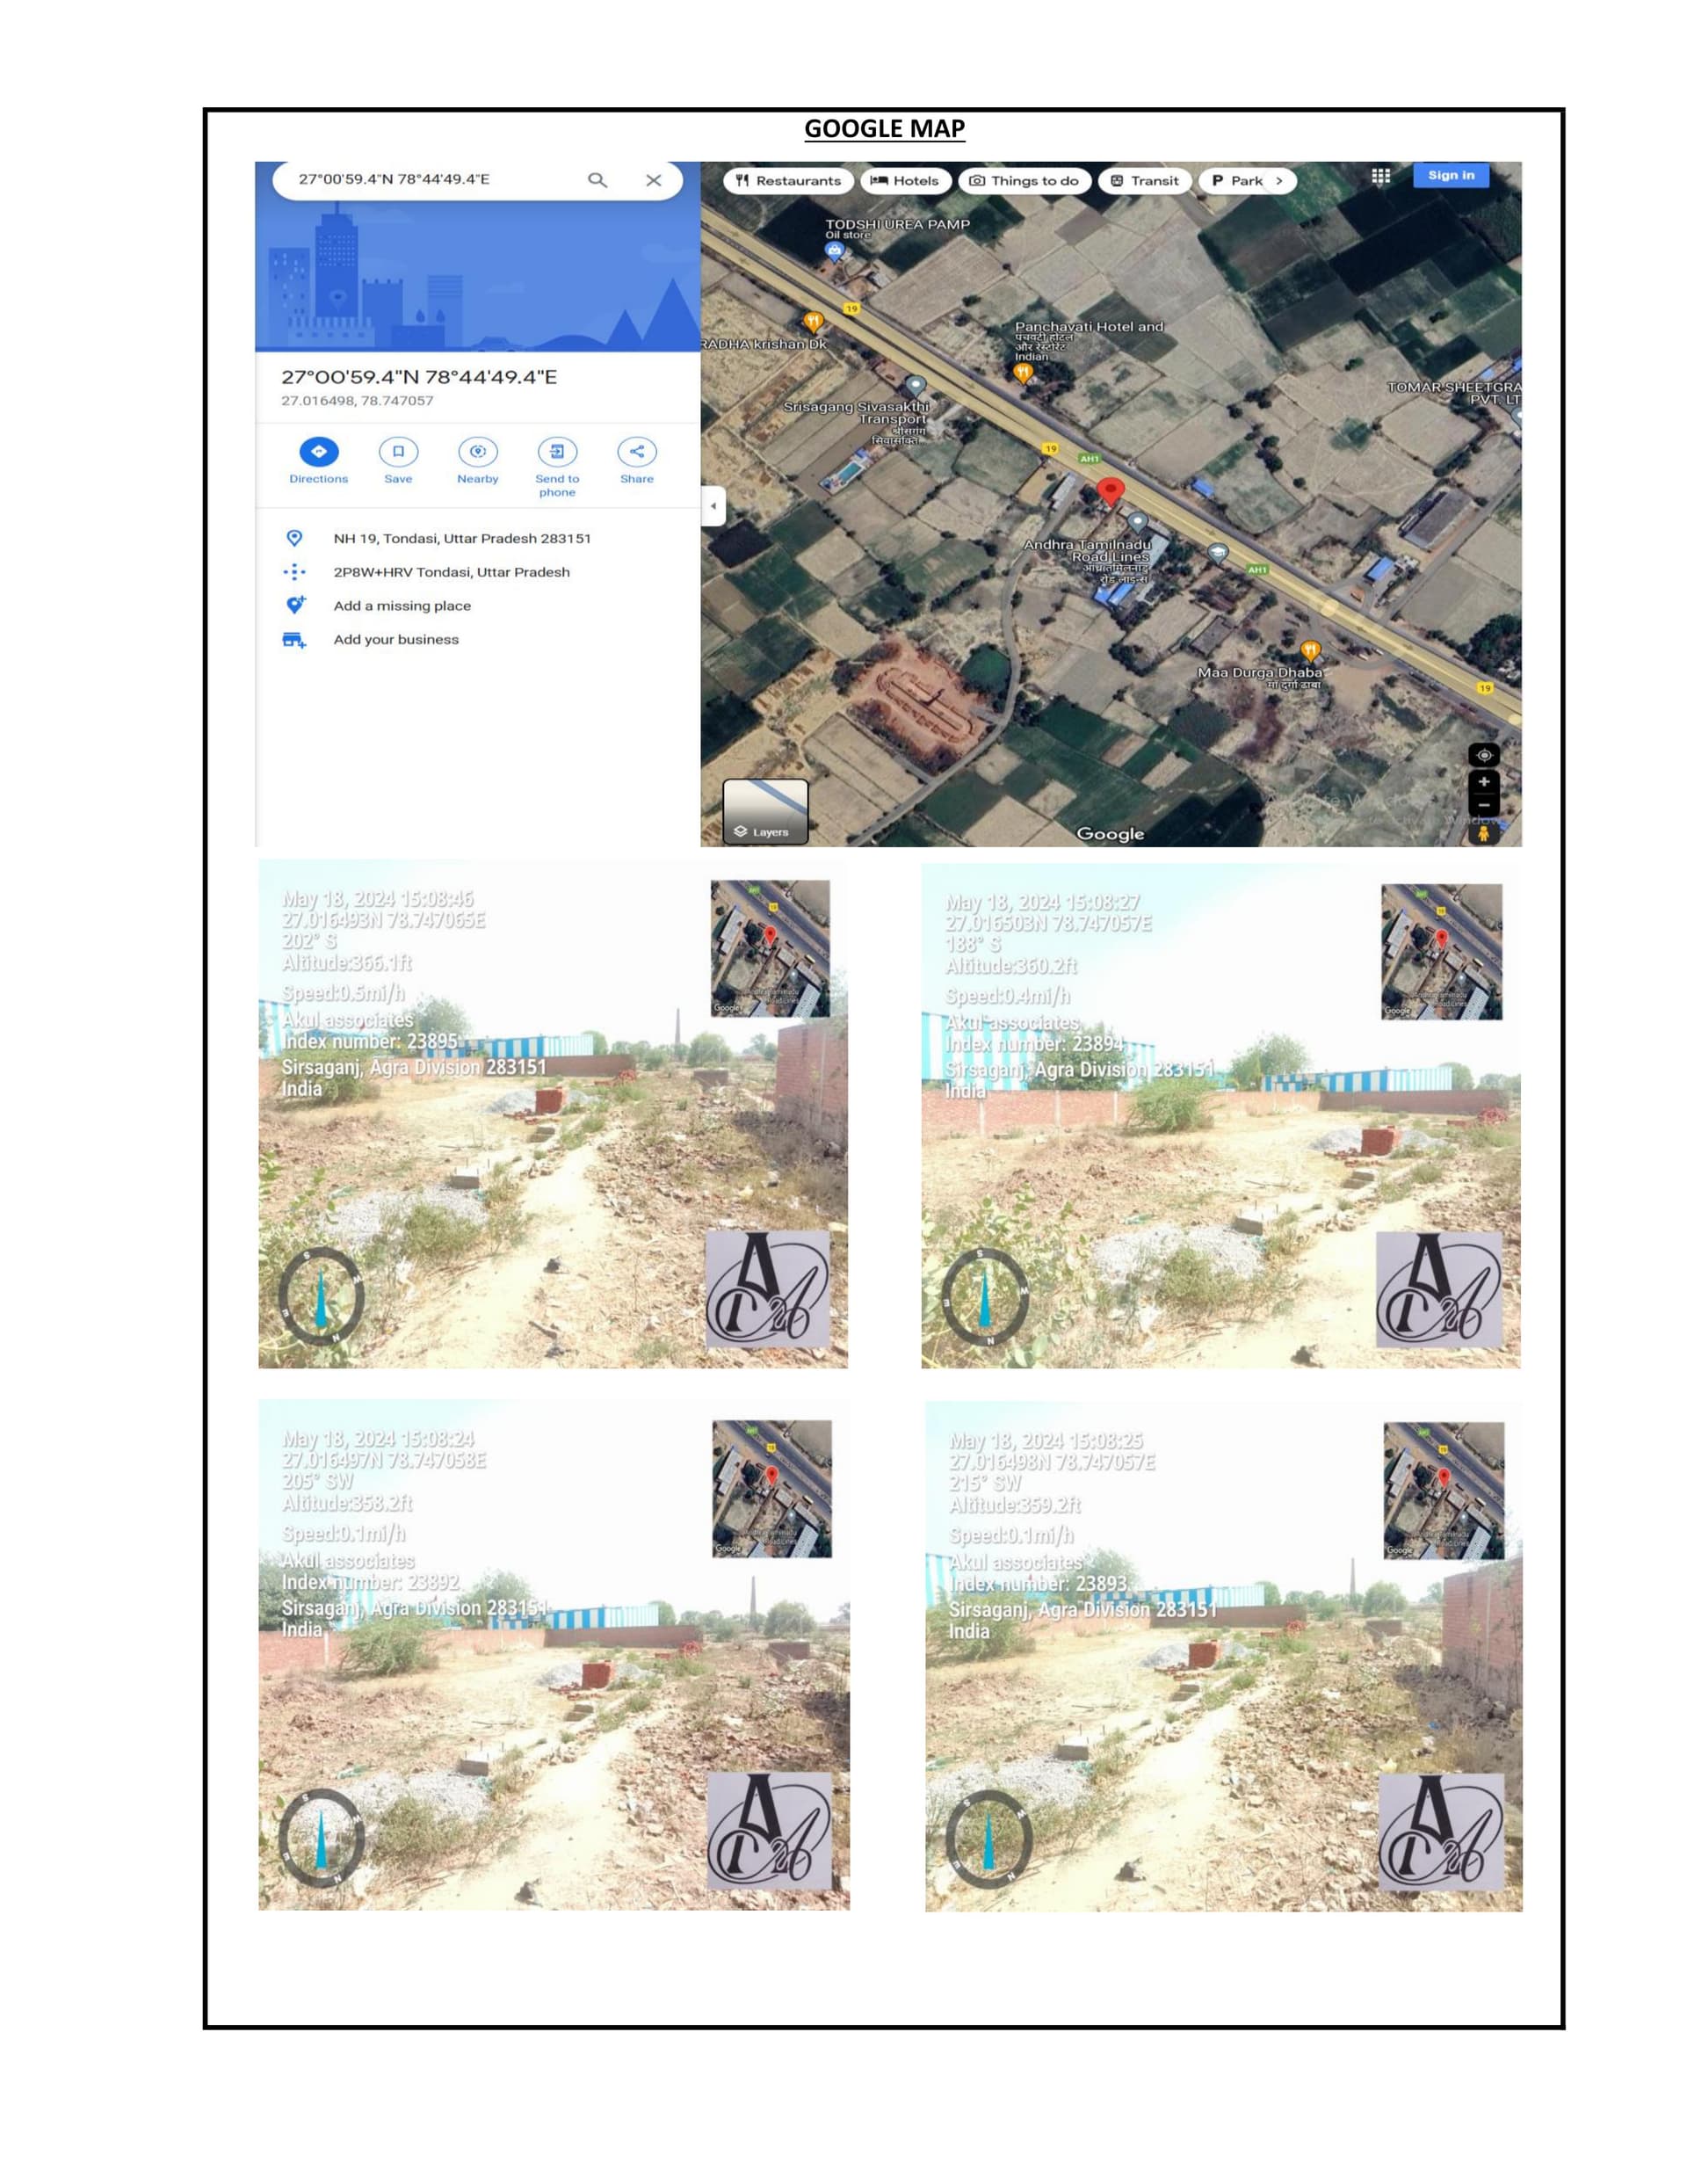Zoom out with the minus button
This screenshot has height=2184, width=1687.
point(1484,805)
